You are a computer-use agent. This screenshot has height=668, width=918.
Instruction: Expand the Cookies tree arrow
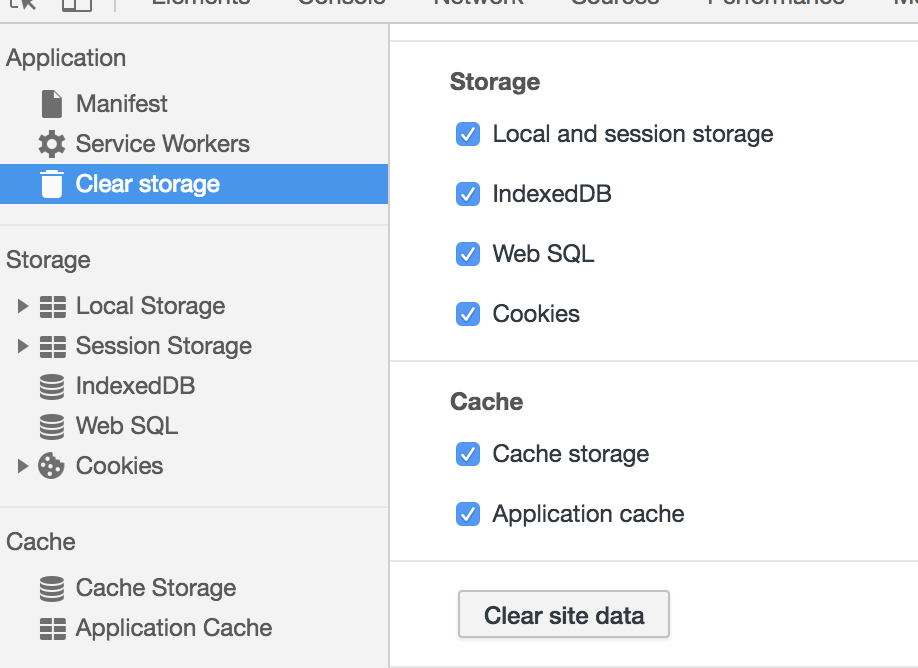coord(23,466)
